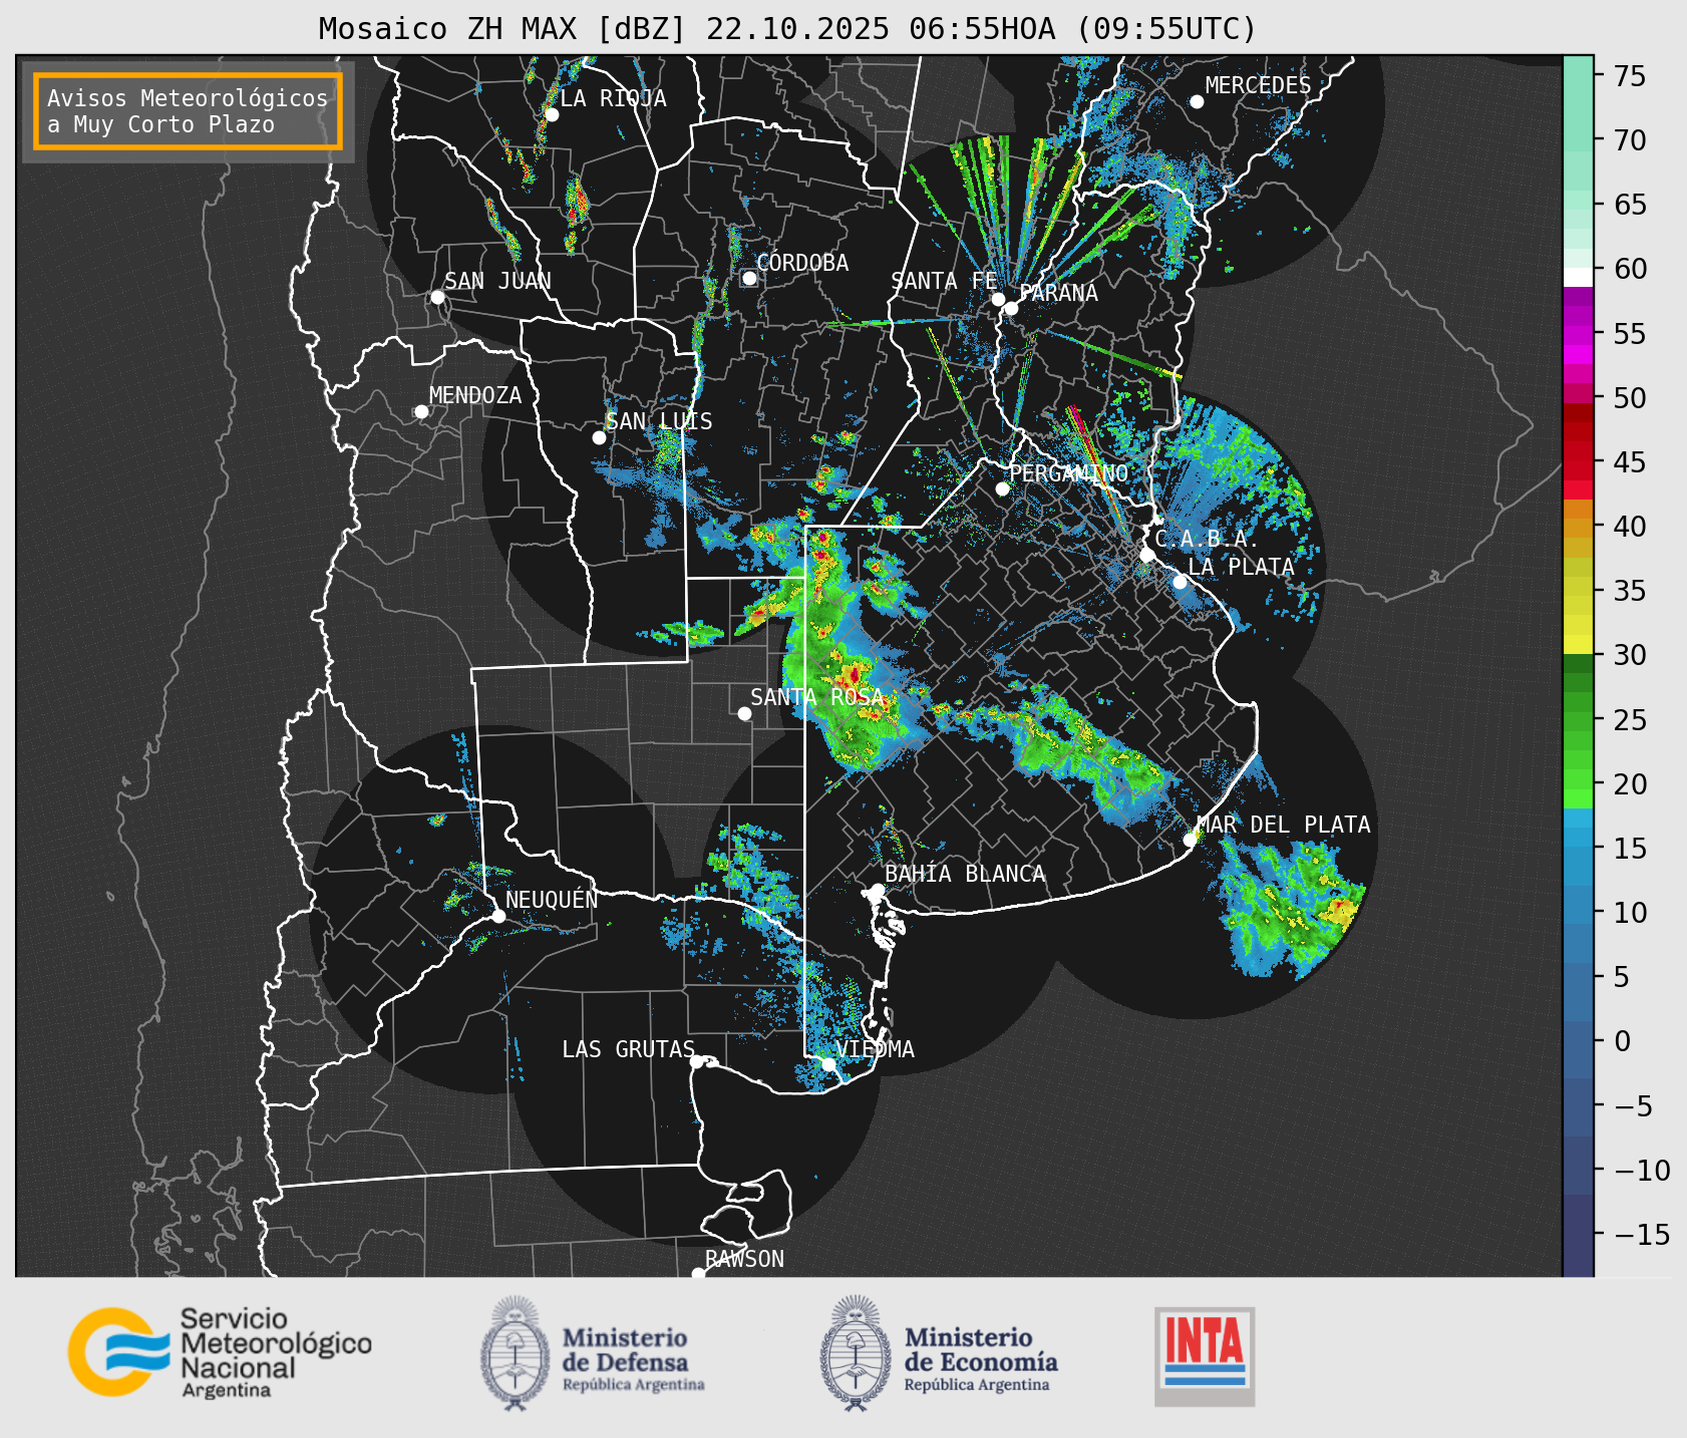This screenshot has width=1687, height=1438.
Task: Click the VIEDMA city label
Action: pyautogui.click(x=875, y=1049)
